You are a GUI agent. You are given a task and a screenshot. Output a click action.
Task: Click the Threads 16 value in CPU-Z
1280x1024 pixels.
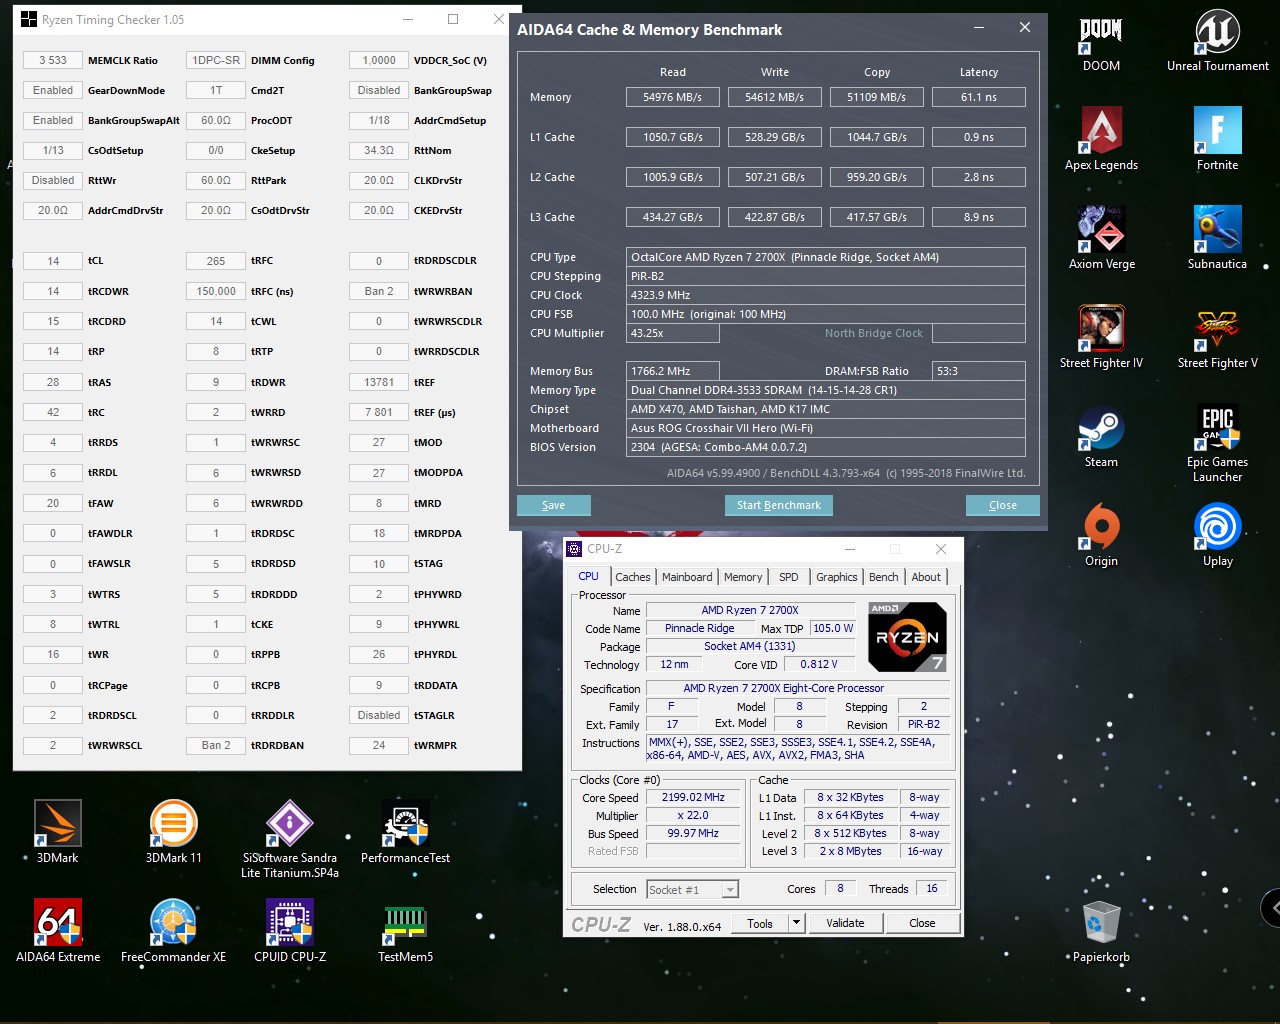click(932, 888)
